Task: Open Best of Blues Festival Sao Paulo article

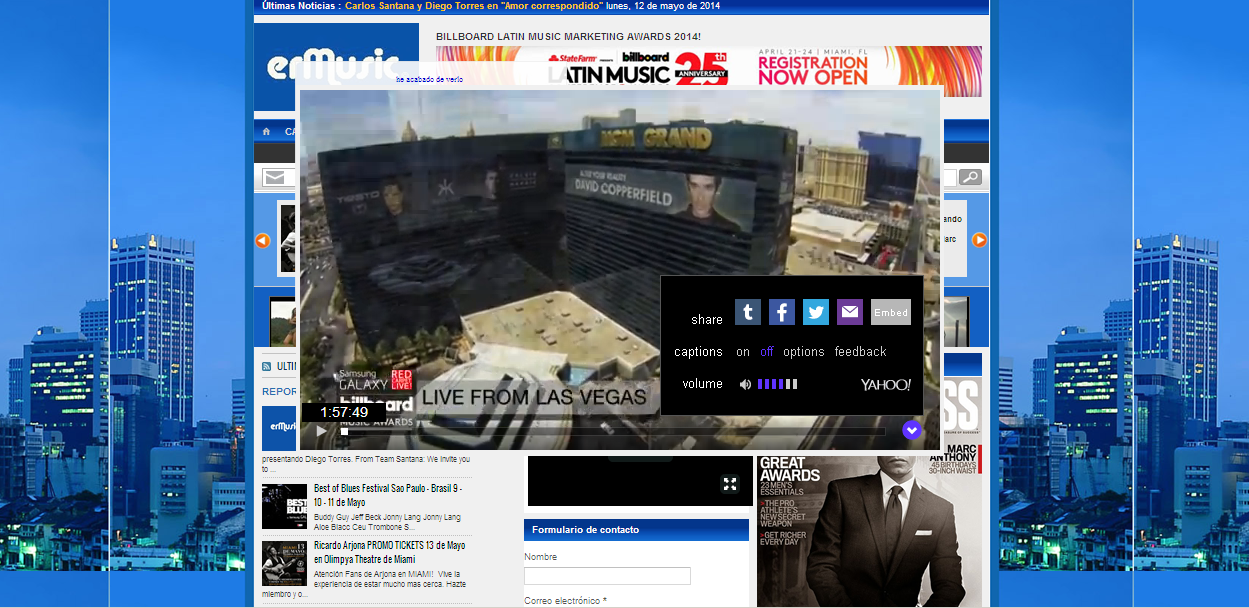Action: click(x=388, y=495)
